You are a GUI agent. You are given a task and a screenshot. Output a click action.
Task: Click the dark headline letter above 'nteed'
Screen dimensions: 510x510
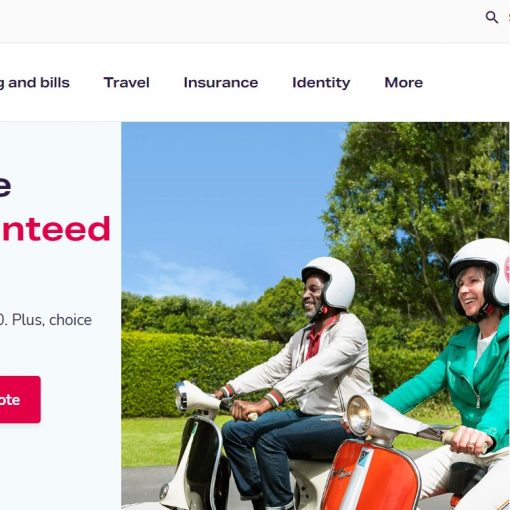(x=5, y=187)
